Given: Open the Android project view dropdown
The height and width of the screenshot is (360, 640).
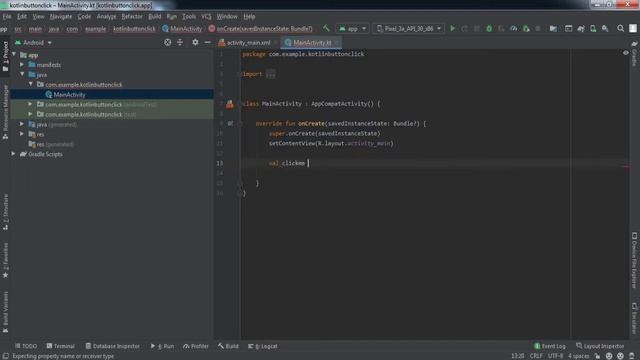Looking at the screenshot, I should pos(33,42).
